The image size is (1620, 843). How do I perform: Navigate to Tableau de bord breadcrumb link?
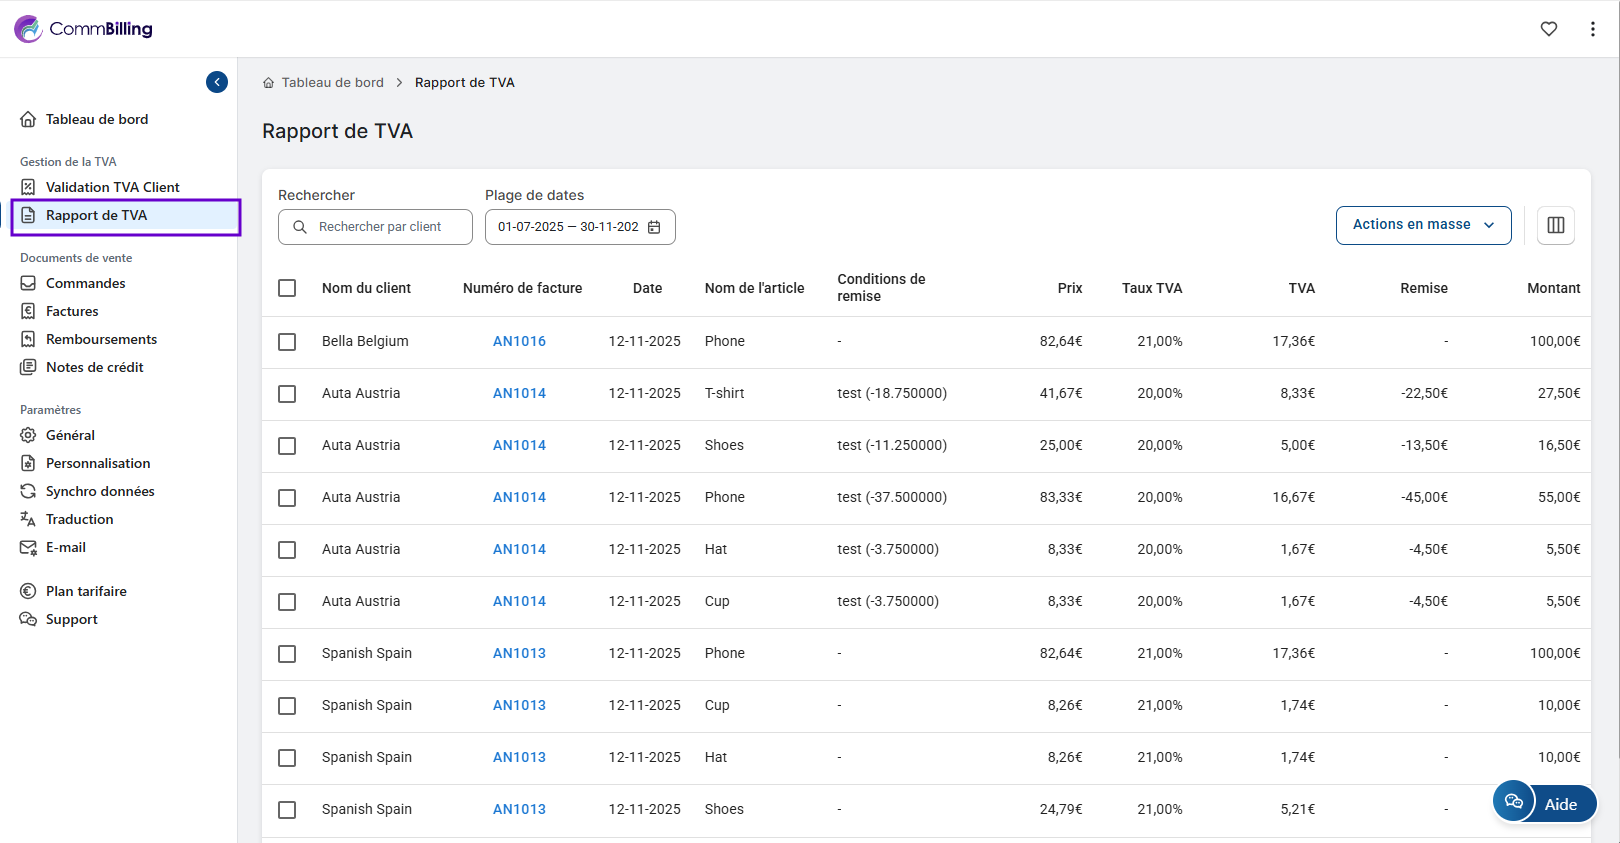click(332, 83)
